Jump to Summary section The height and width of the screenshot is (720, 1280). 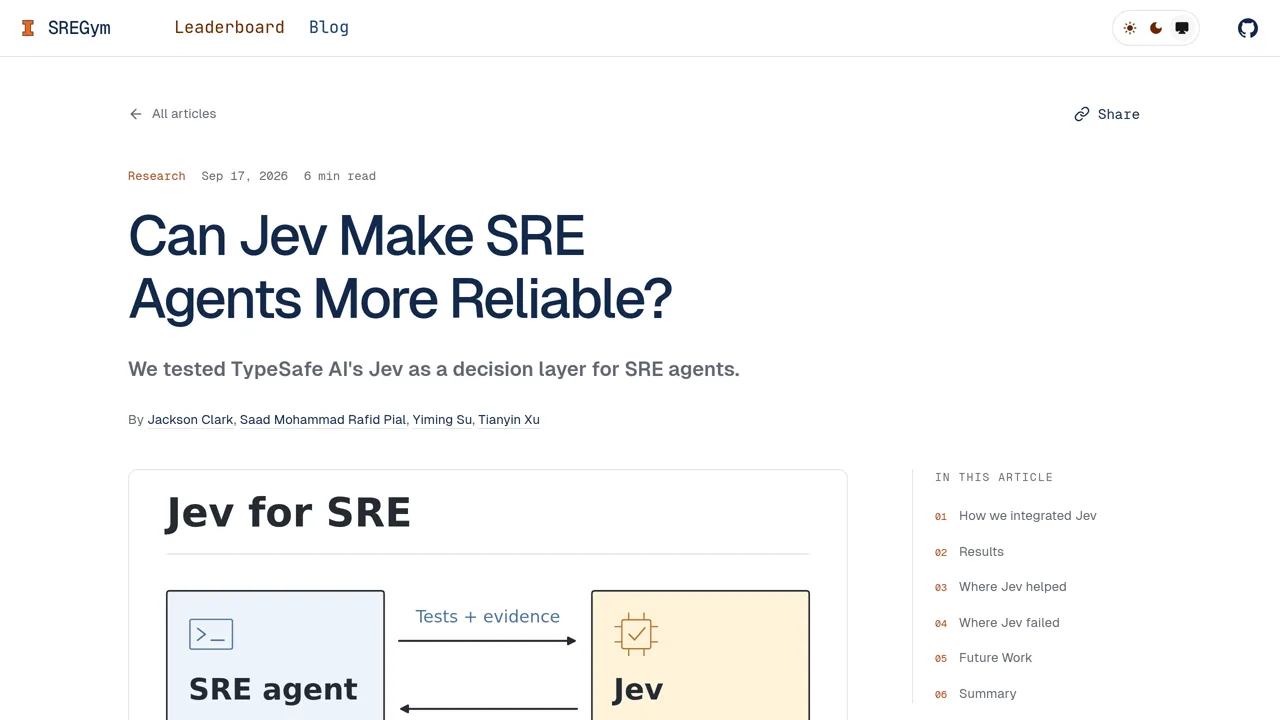(x=987, y=694)
